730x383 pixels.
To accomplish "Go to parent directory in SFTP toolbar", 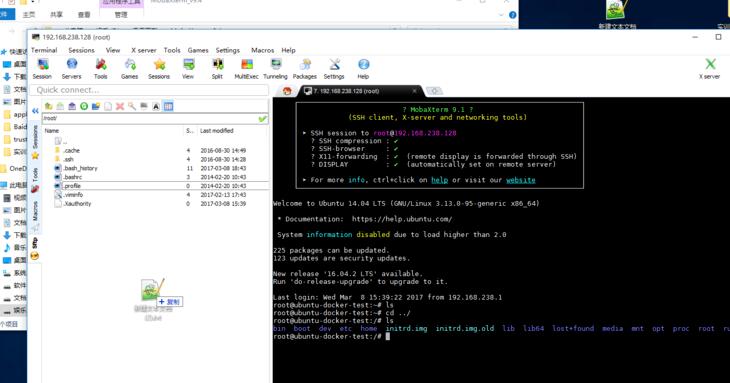I will click(x=48, y=107).
